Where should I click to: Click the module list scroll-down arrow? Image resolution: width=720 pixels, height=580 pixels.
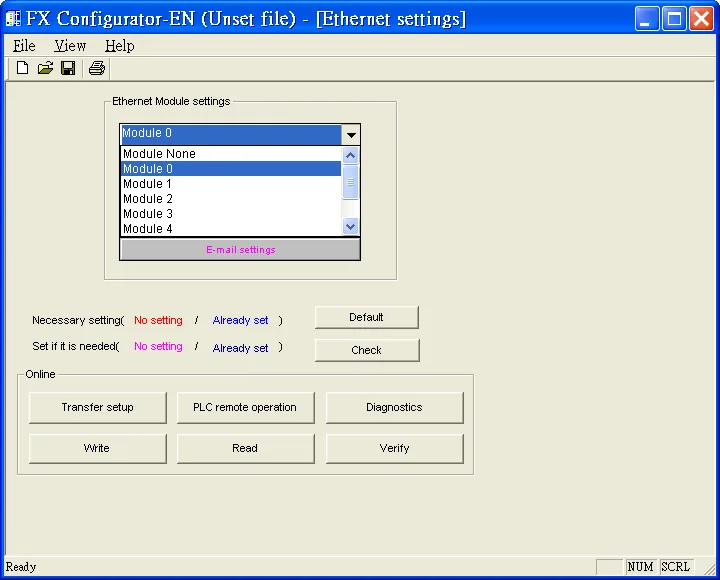click(x=350, y=226)
